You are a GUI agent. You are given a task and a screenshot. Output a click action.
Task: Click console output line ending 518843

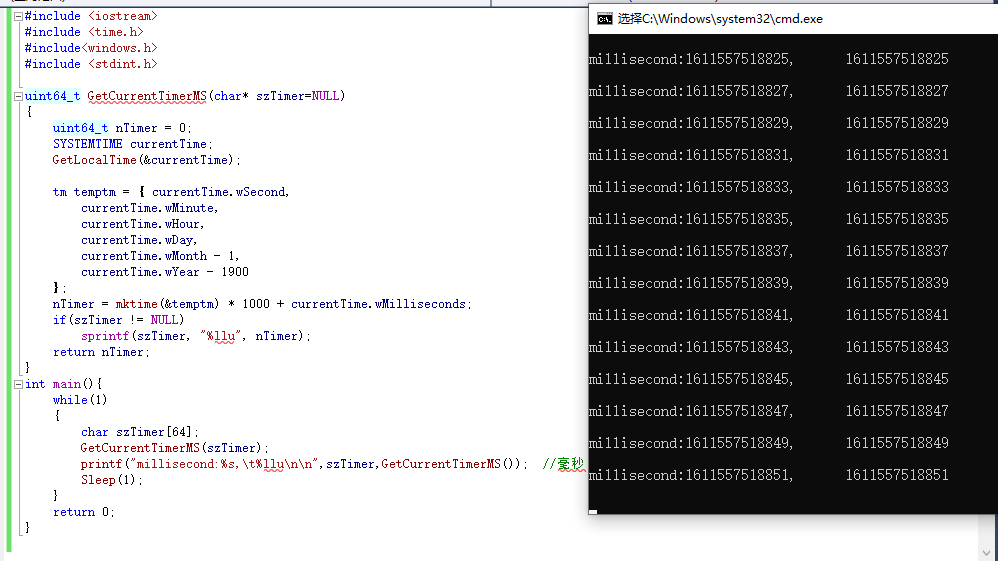[769, 347]
